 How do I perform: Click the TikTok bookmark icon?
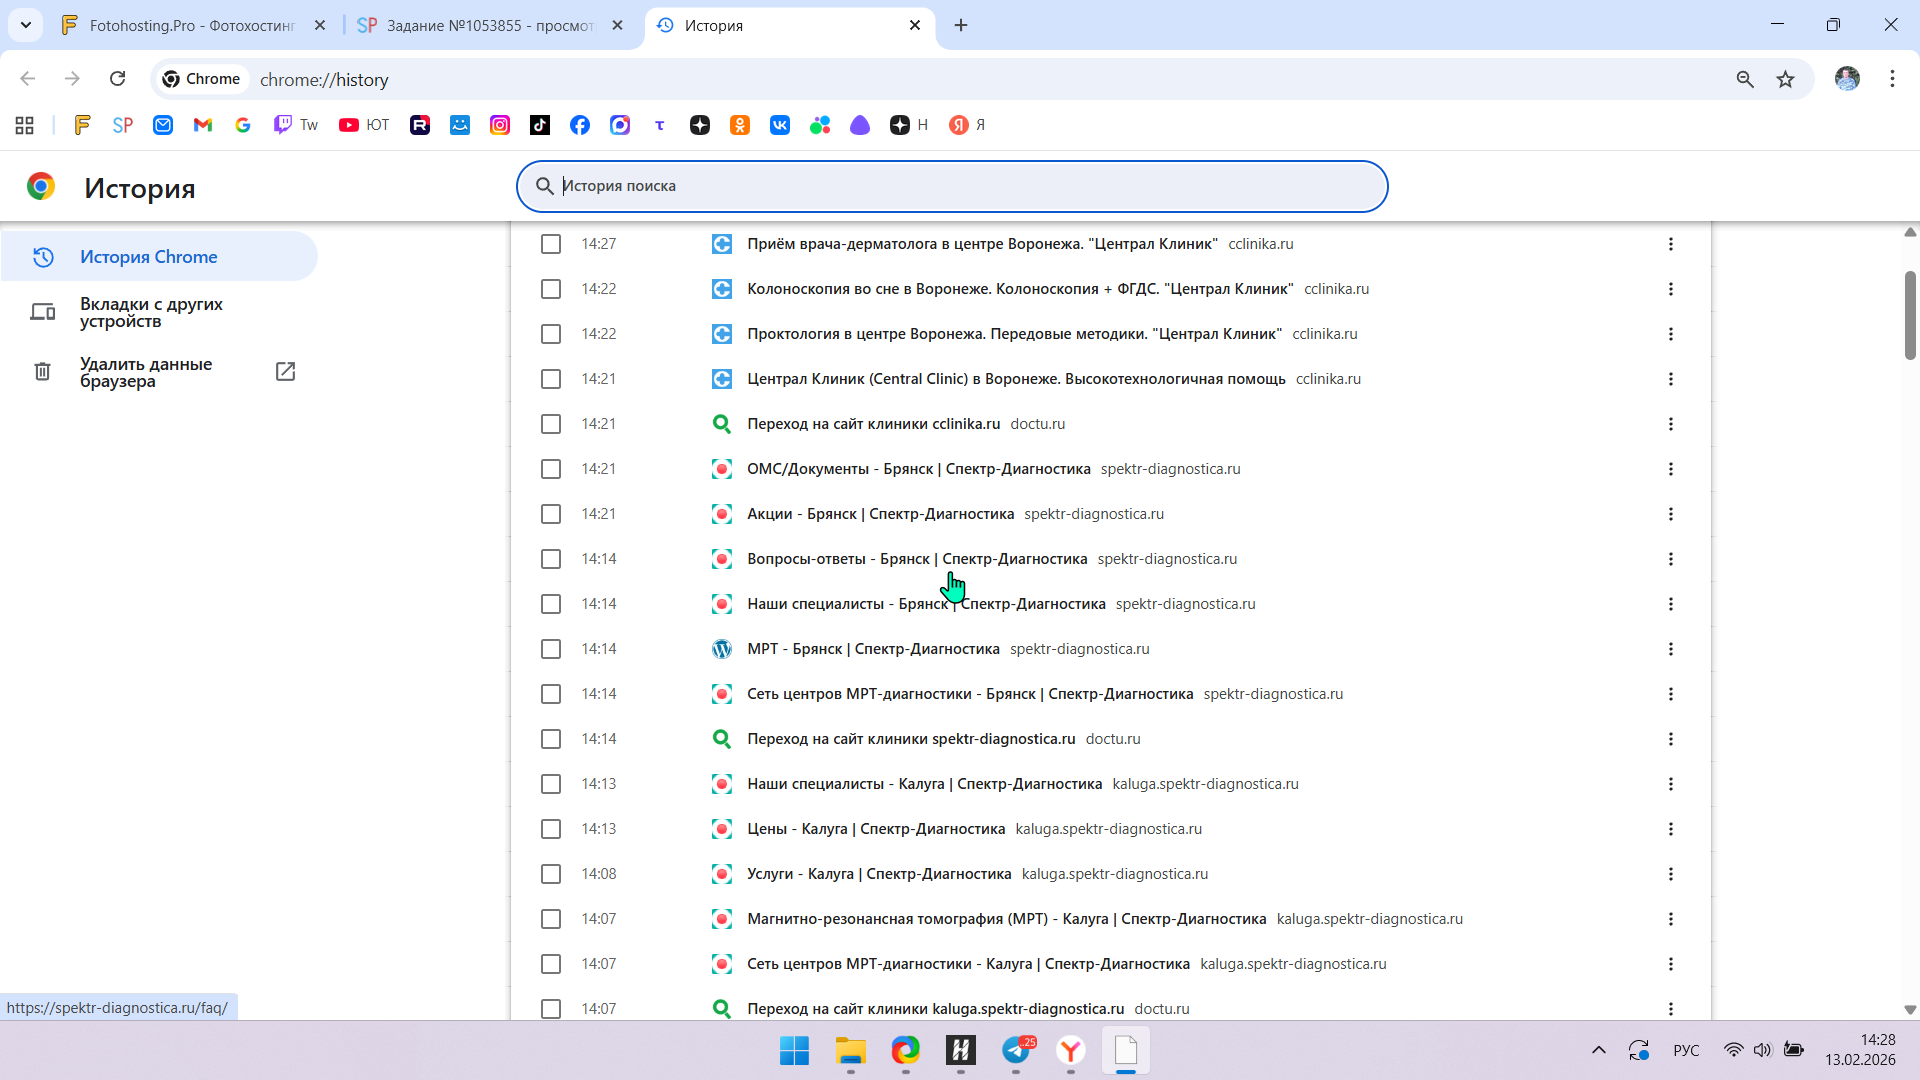pyautogui.click(x=540, y=125)
